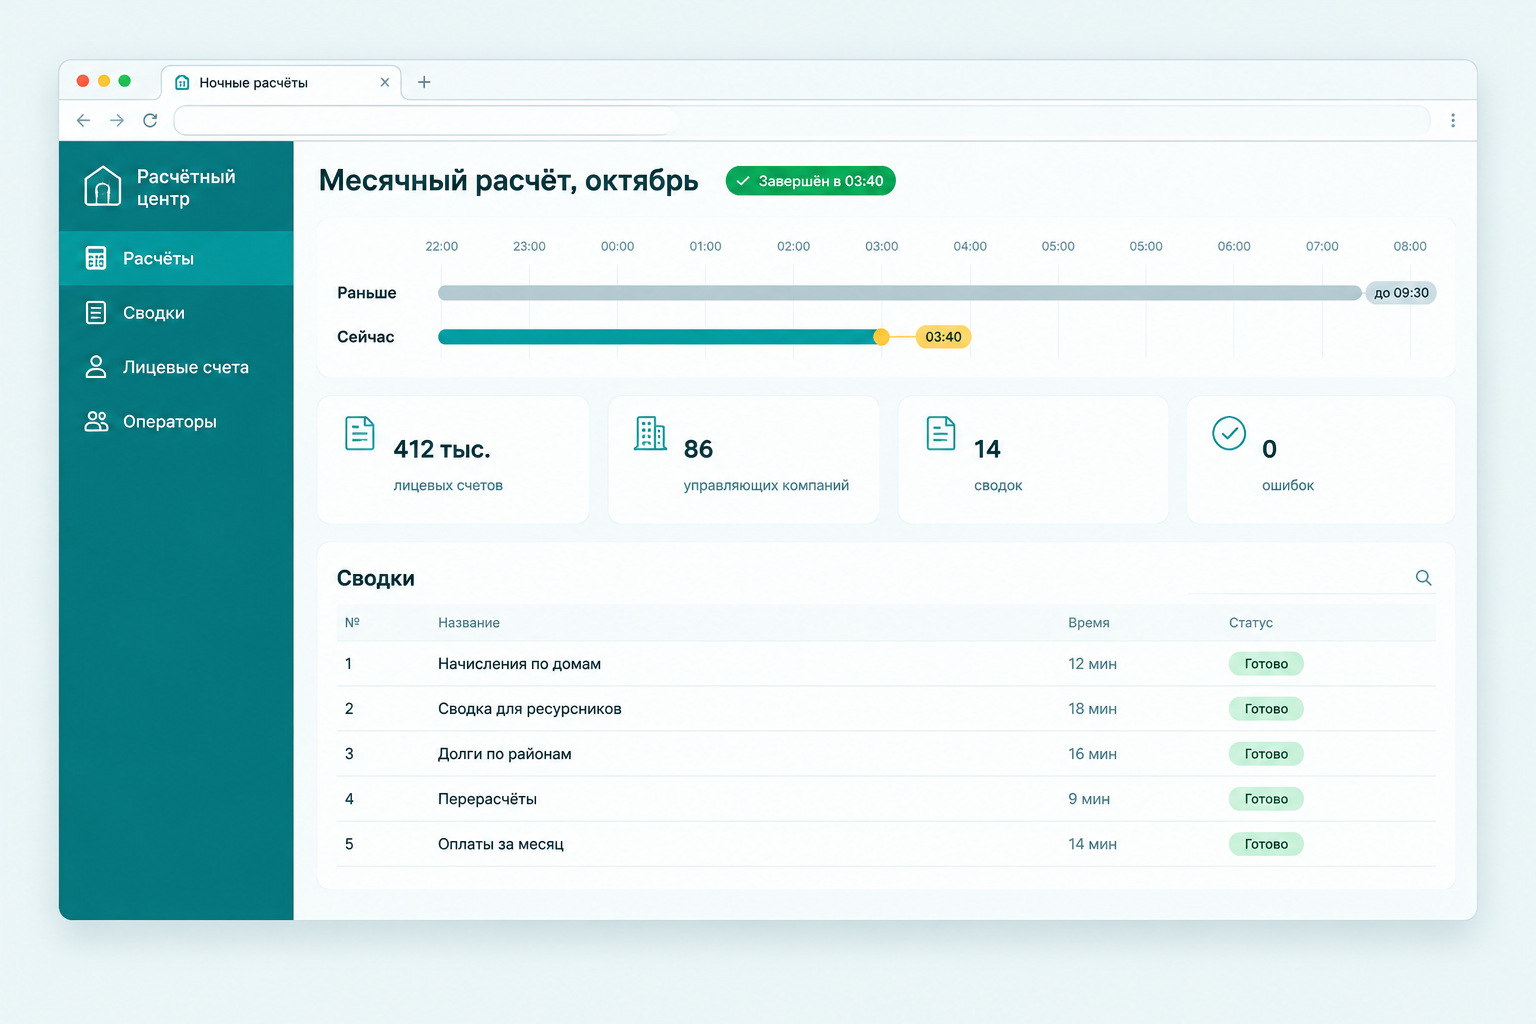The width and height of the screenshot is (1536, 1024).
Task: Go back with the browser back arrow
Action: click(84, 120)
